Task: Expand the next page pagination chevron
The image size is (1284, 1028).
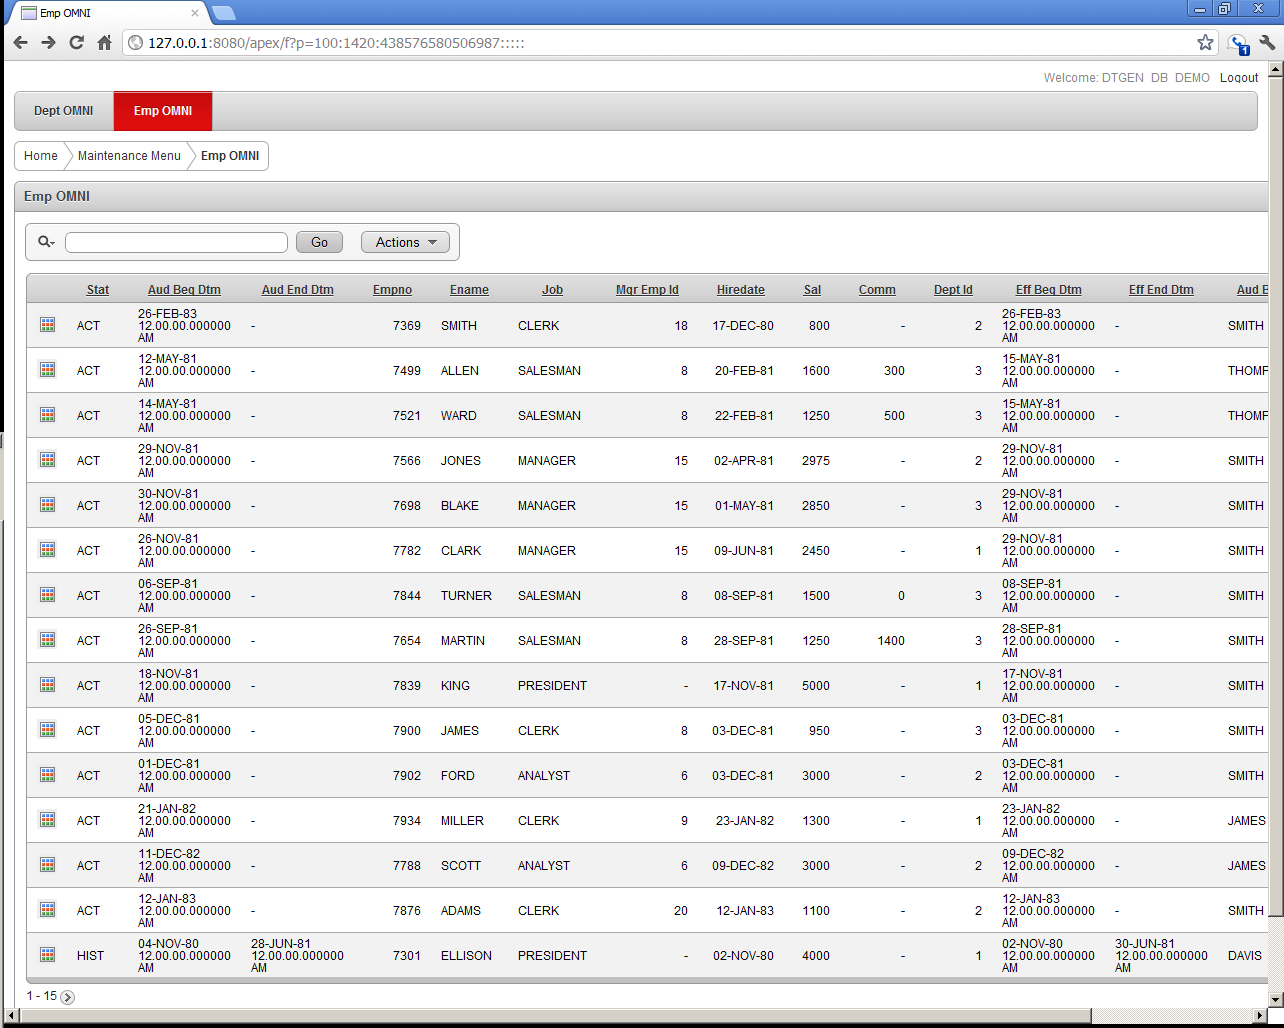Action: [x=68, y=997]
